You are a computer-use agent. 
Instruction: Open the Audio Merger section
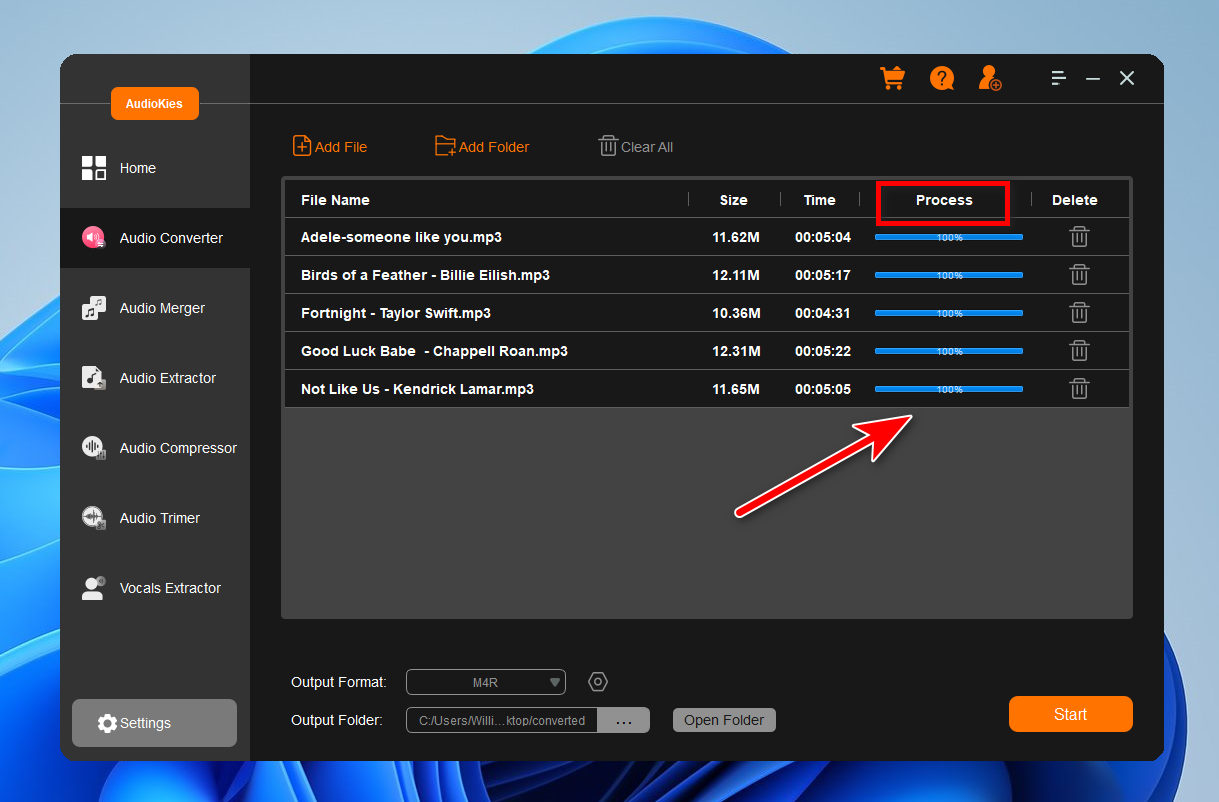point(155,308)
